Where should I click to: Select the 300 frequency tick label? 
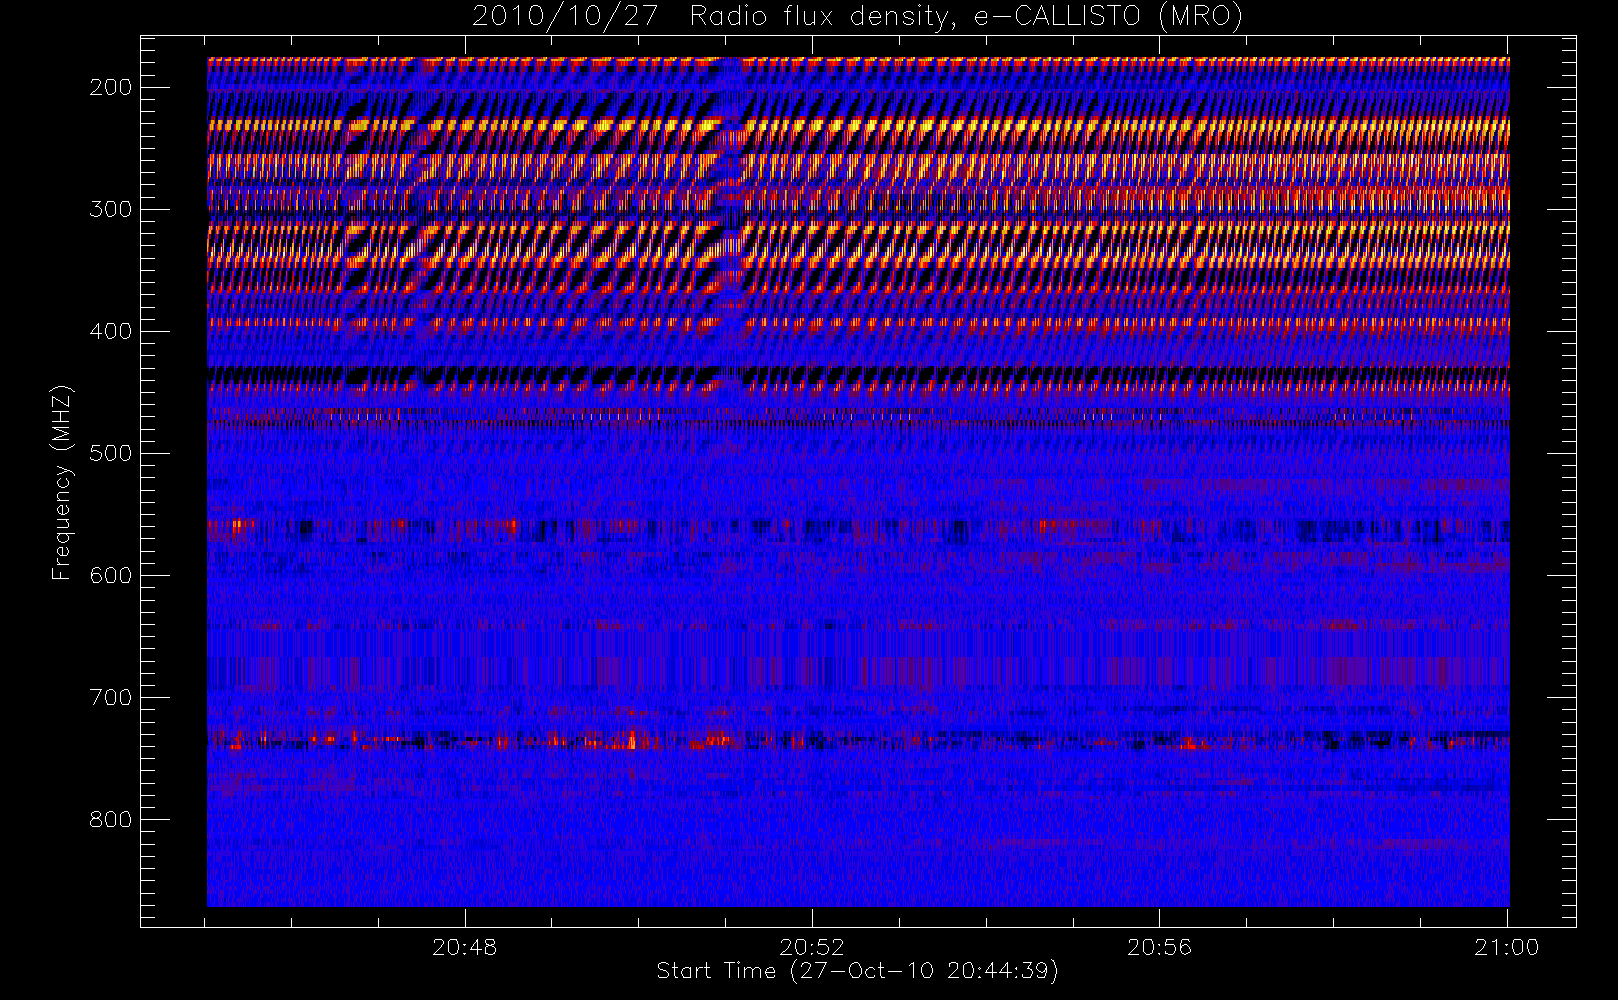[x=111, y=209]
